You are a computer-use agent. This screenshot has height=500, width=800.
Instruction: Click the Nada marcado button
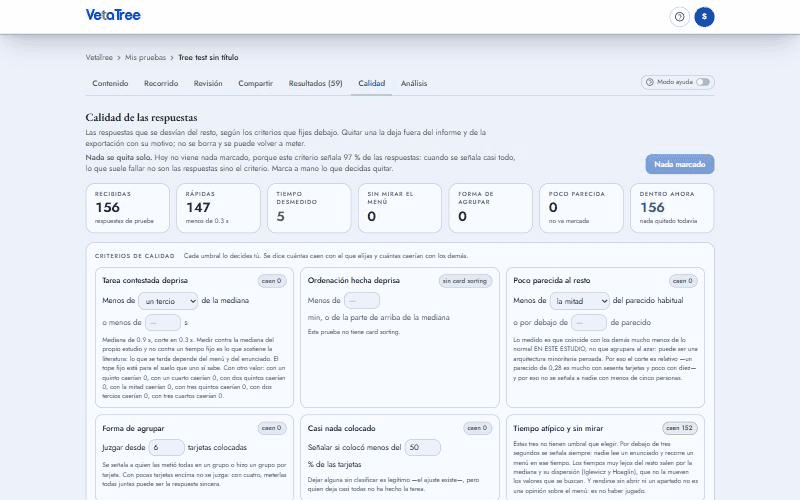tap(680, 164)
